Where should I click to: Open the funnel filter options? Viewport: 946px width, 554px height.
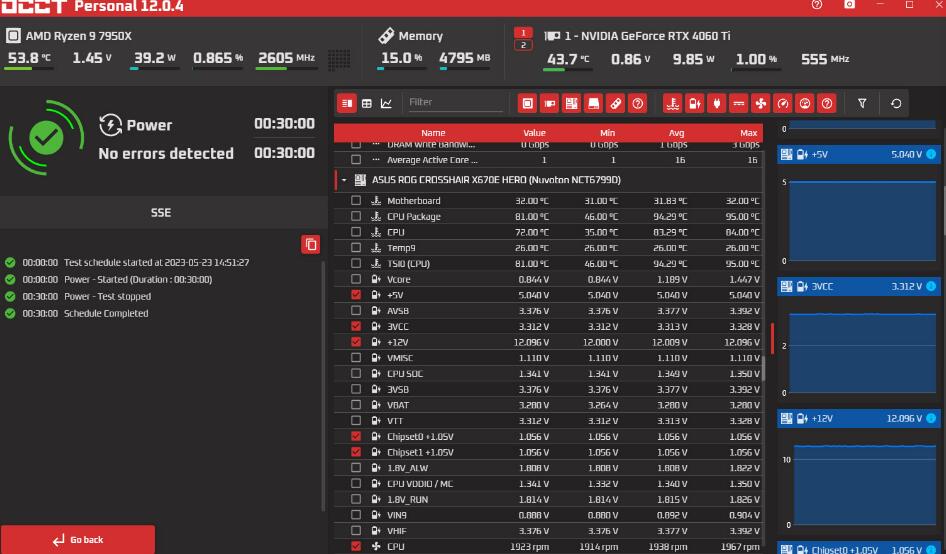click(x=862, y=103)
